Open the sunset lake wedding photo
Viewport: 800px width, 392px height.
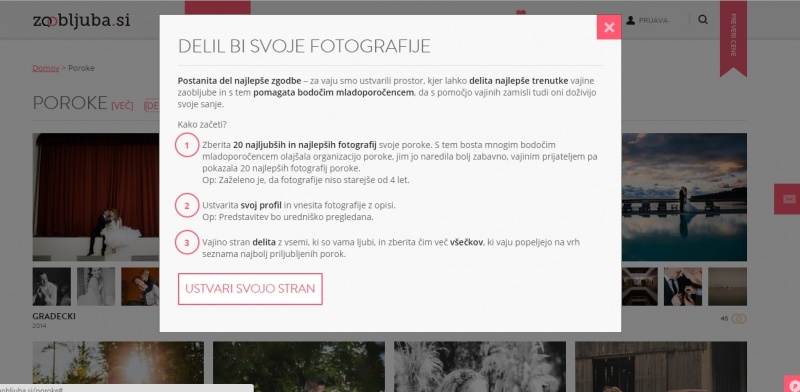tap(684, 197)
